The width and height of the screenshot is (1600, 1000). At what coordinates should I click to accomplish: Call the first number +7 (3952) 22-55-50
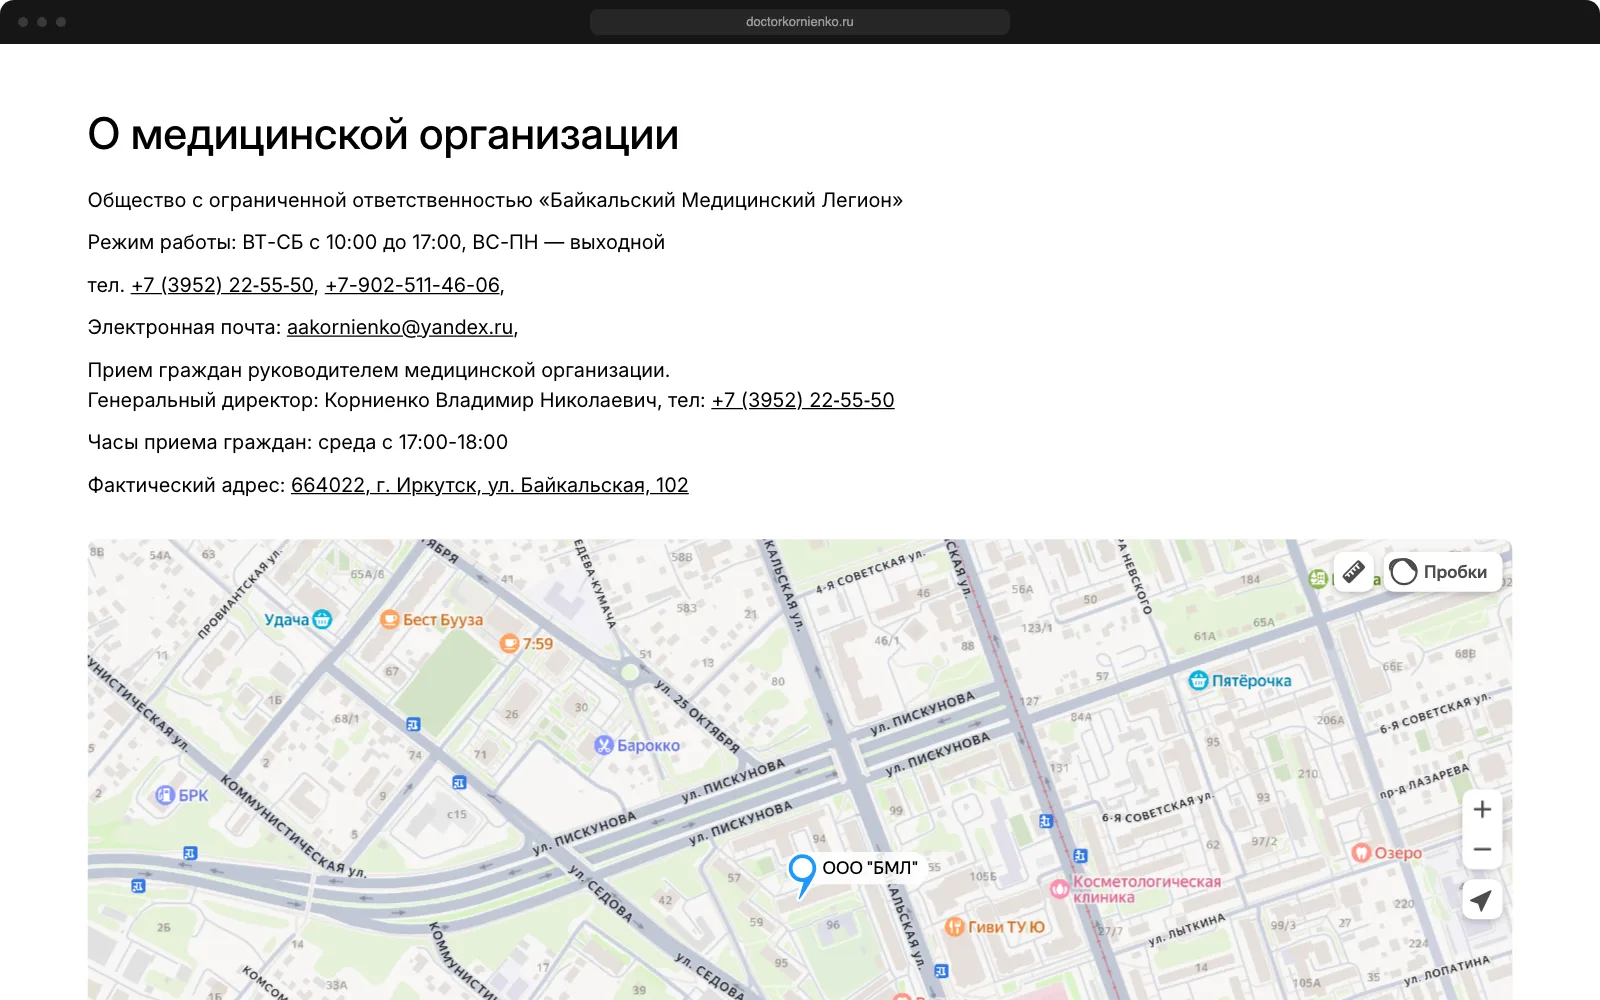tap(222, 285)
